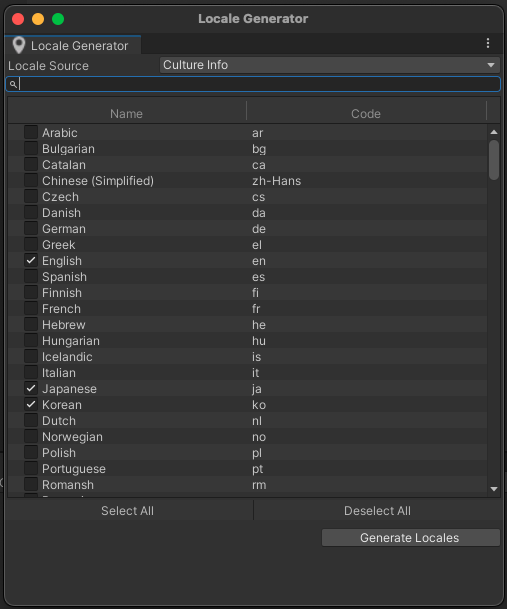Select the 'Portuguese' name text
The height and width of the screenshot is (609, 507).
tap(74, 469)
